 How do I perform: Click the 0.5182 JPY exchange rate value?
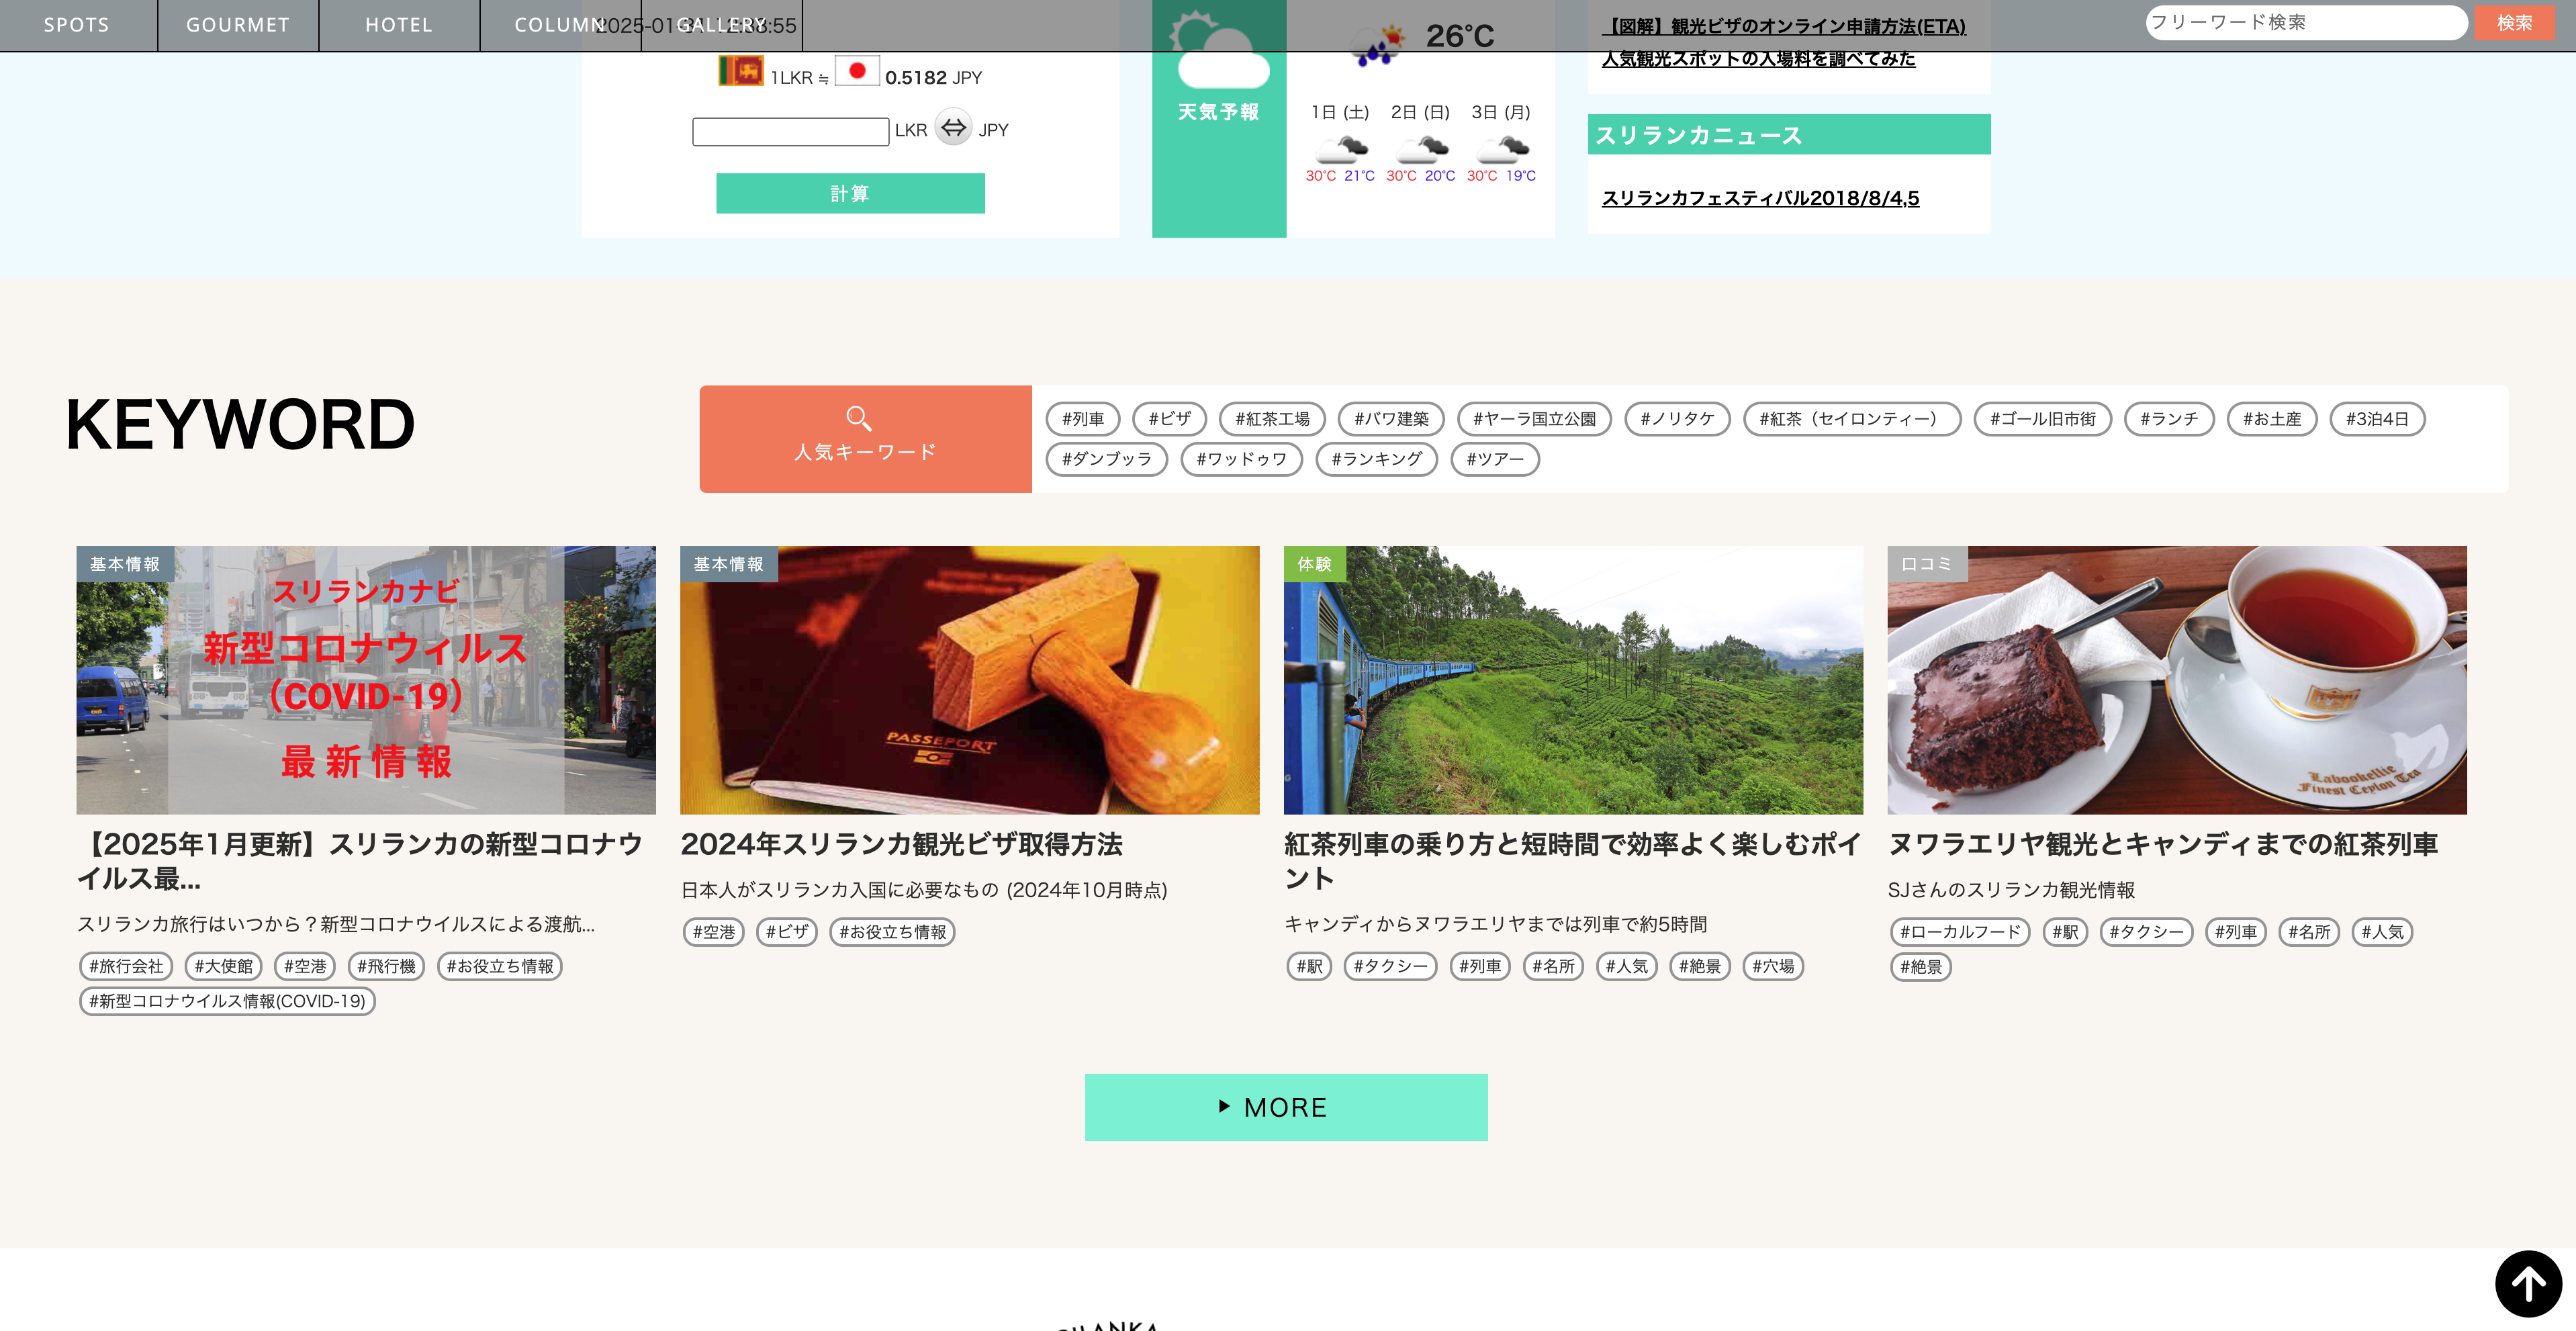933,77
